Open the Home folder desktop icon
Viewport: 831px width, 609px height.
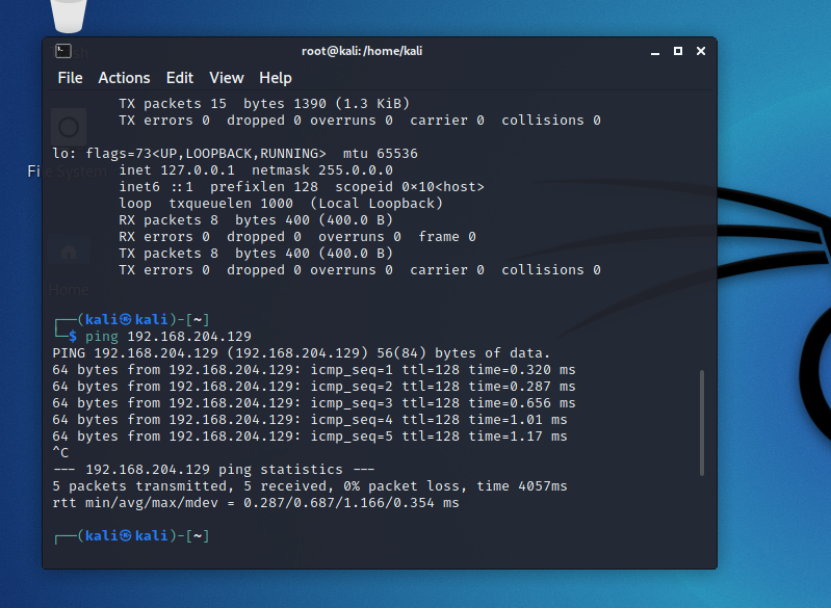[67, 250]
